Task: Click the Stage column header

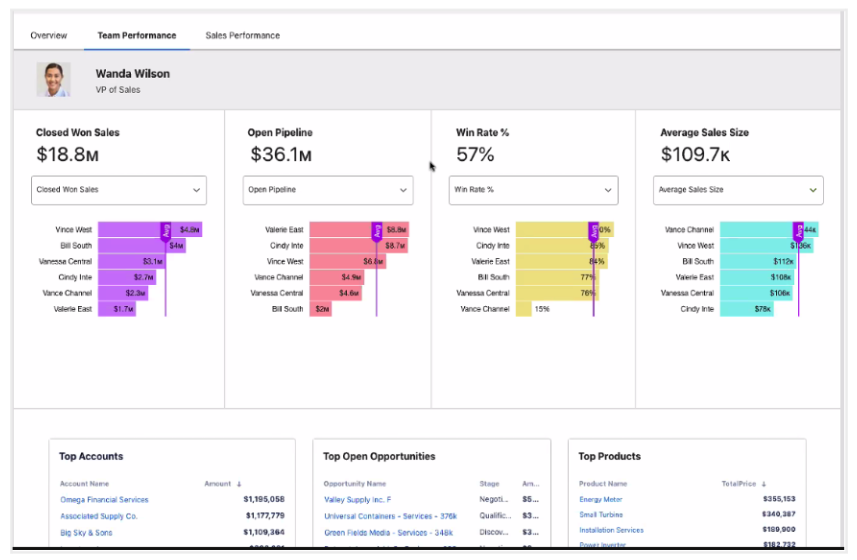Action: (489, 484)
